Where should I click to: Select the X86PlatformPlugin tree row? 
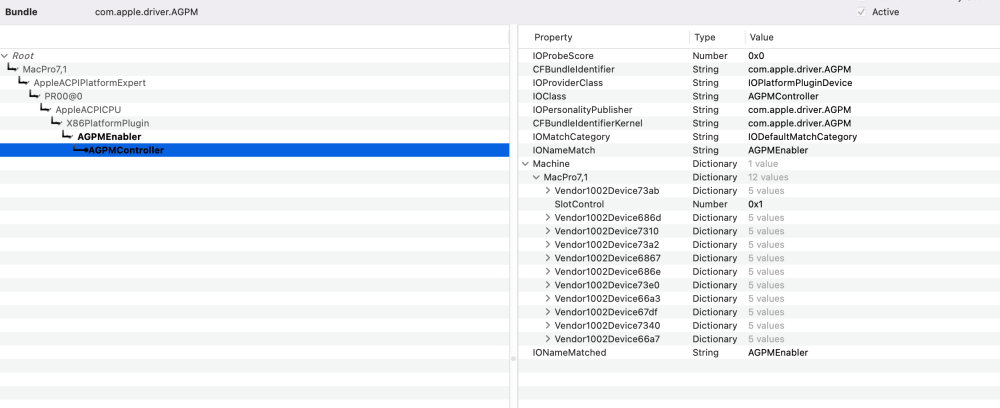pyautogui.click(x=254, y=123)
